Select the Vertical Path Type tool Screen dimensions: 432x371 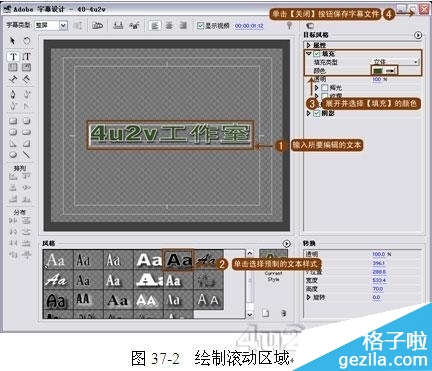[x=26, y=79]
